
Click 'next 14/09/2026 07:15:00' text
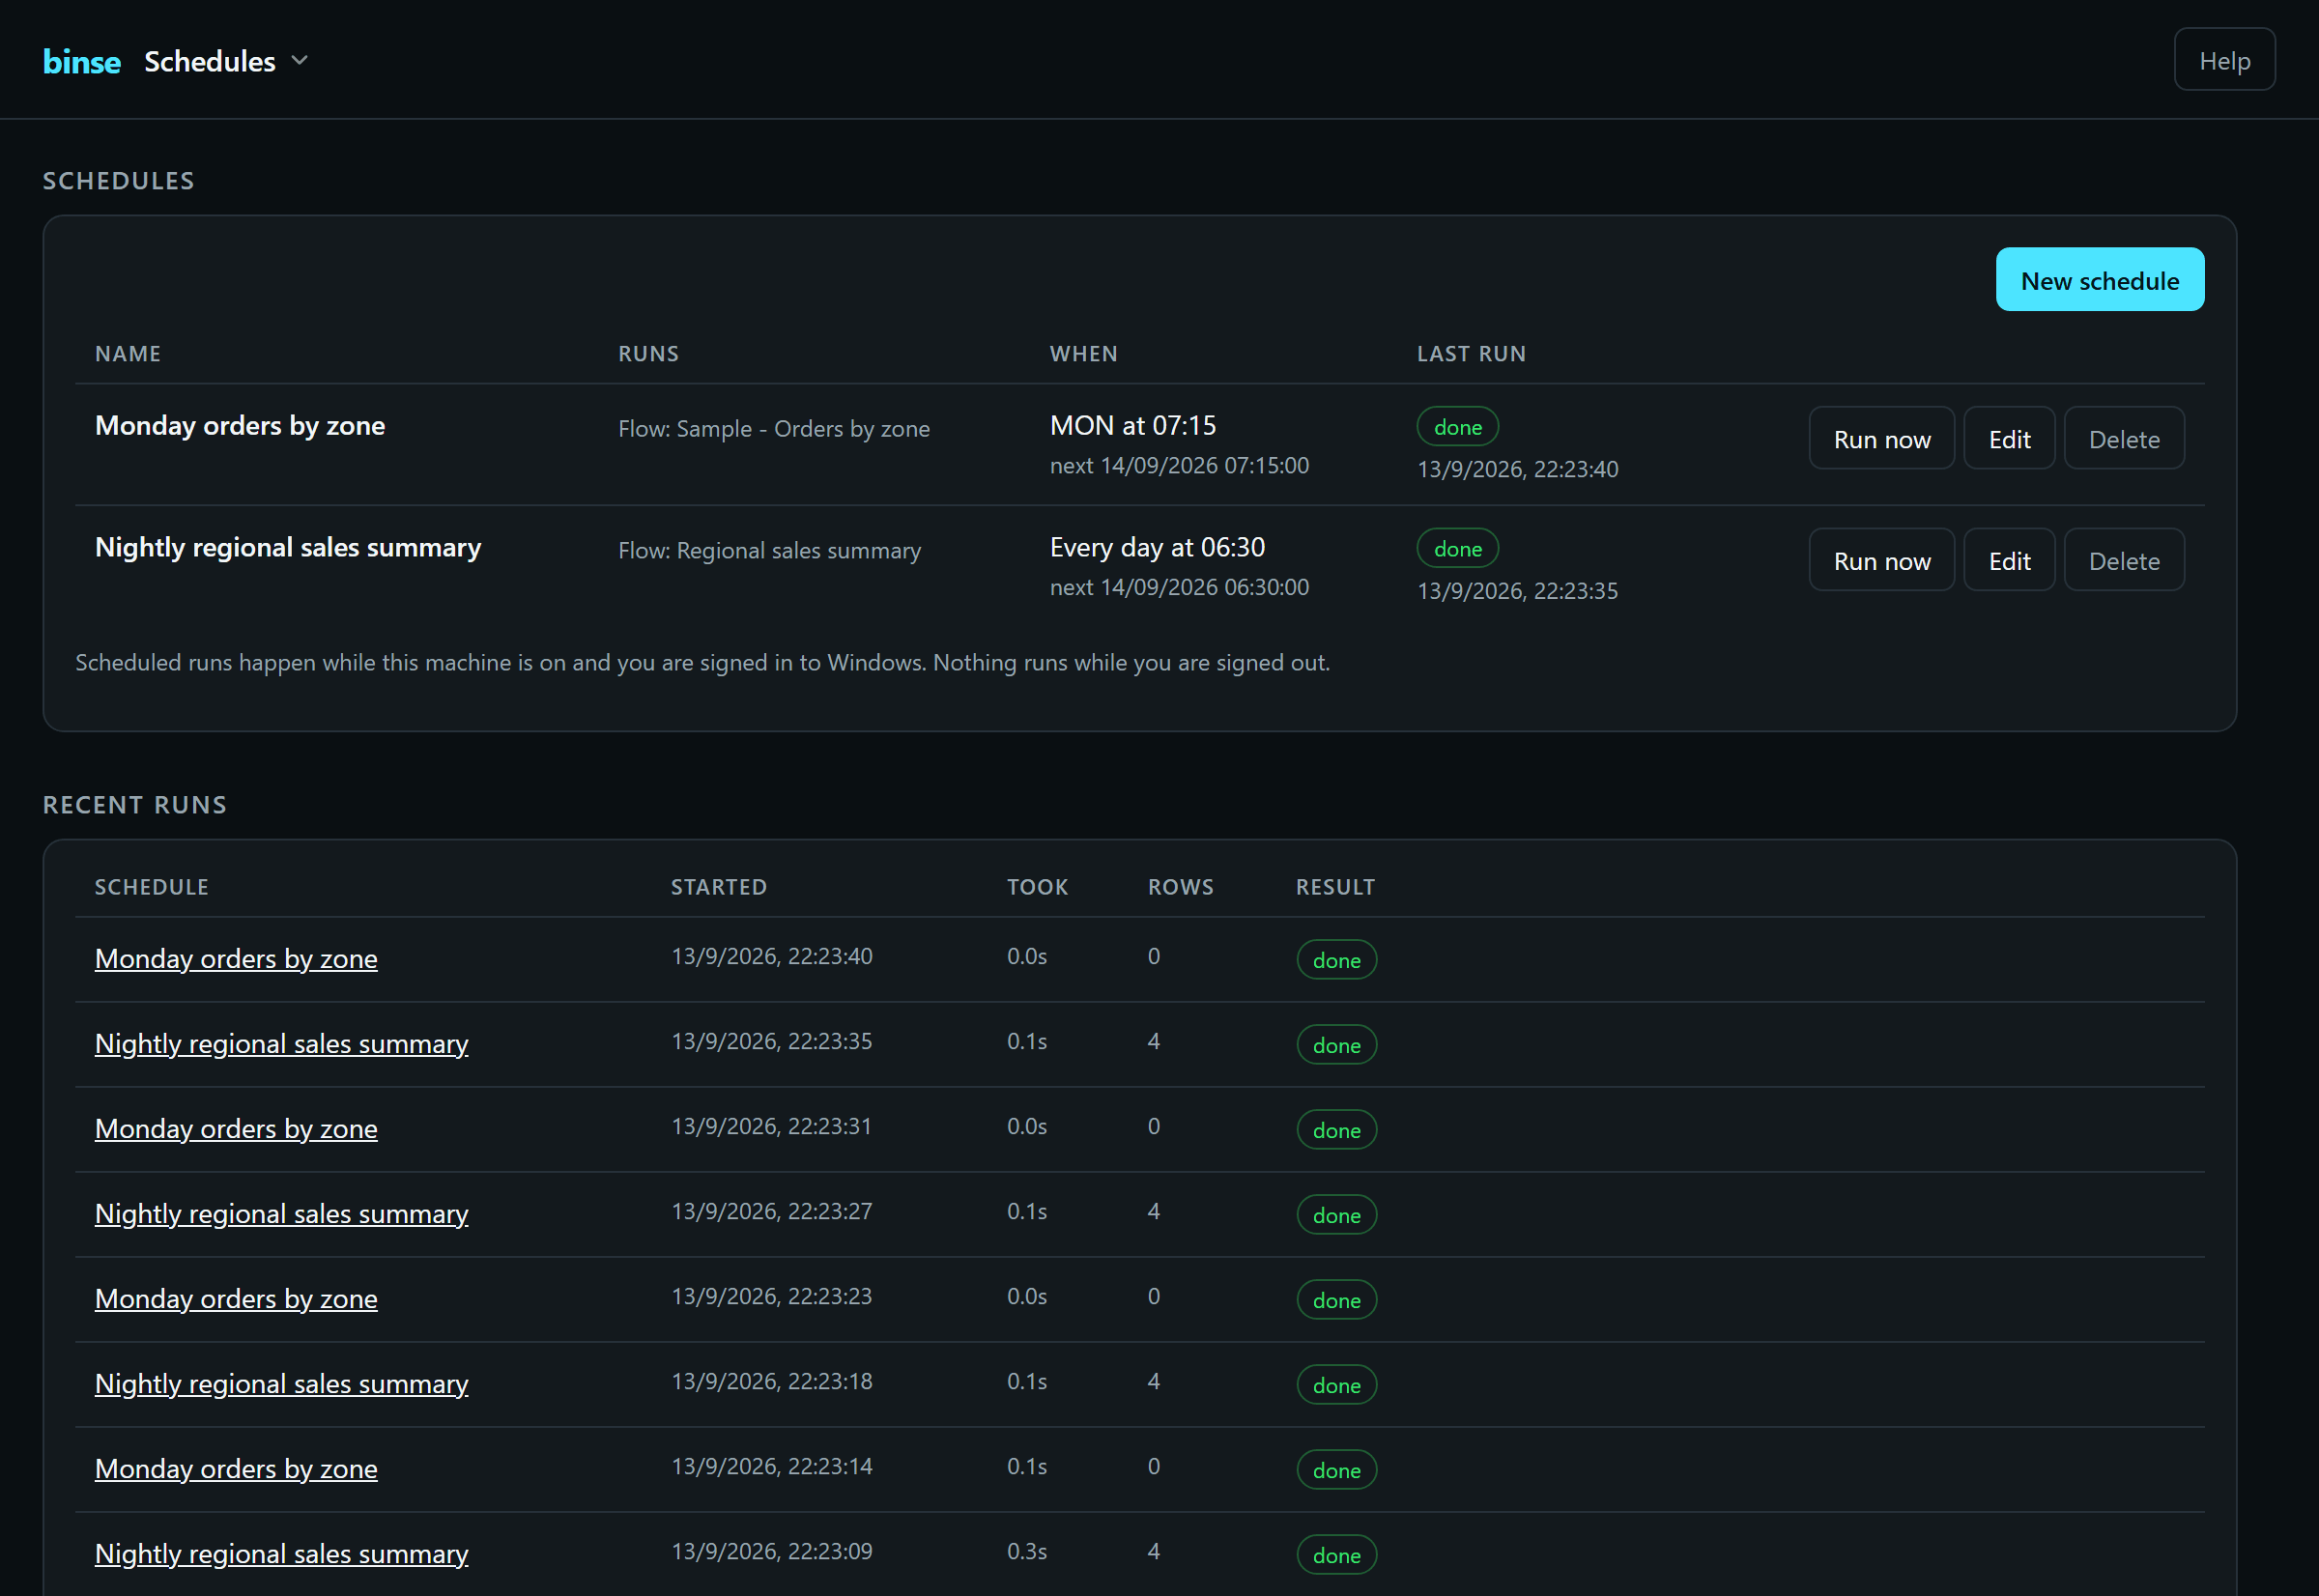point(1179,465)
